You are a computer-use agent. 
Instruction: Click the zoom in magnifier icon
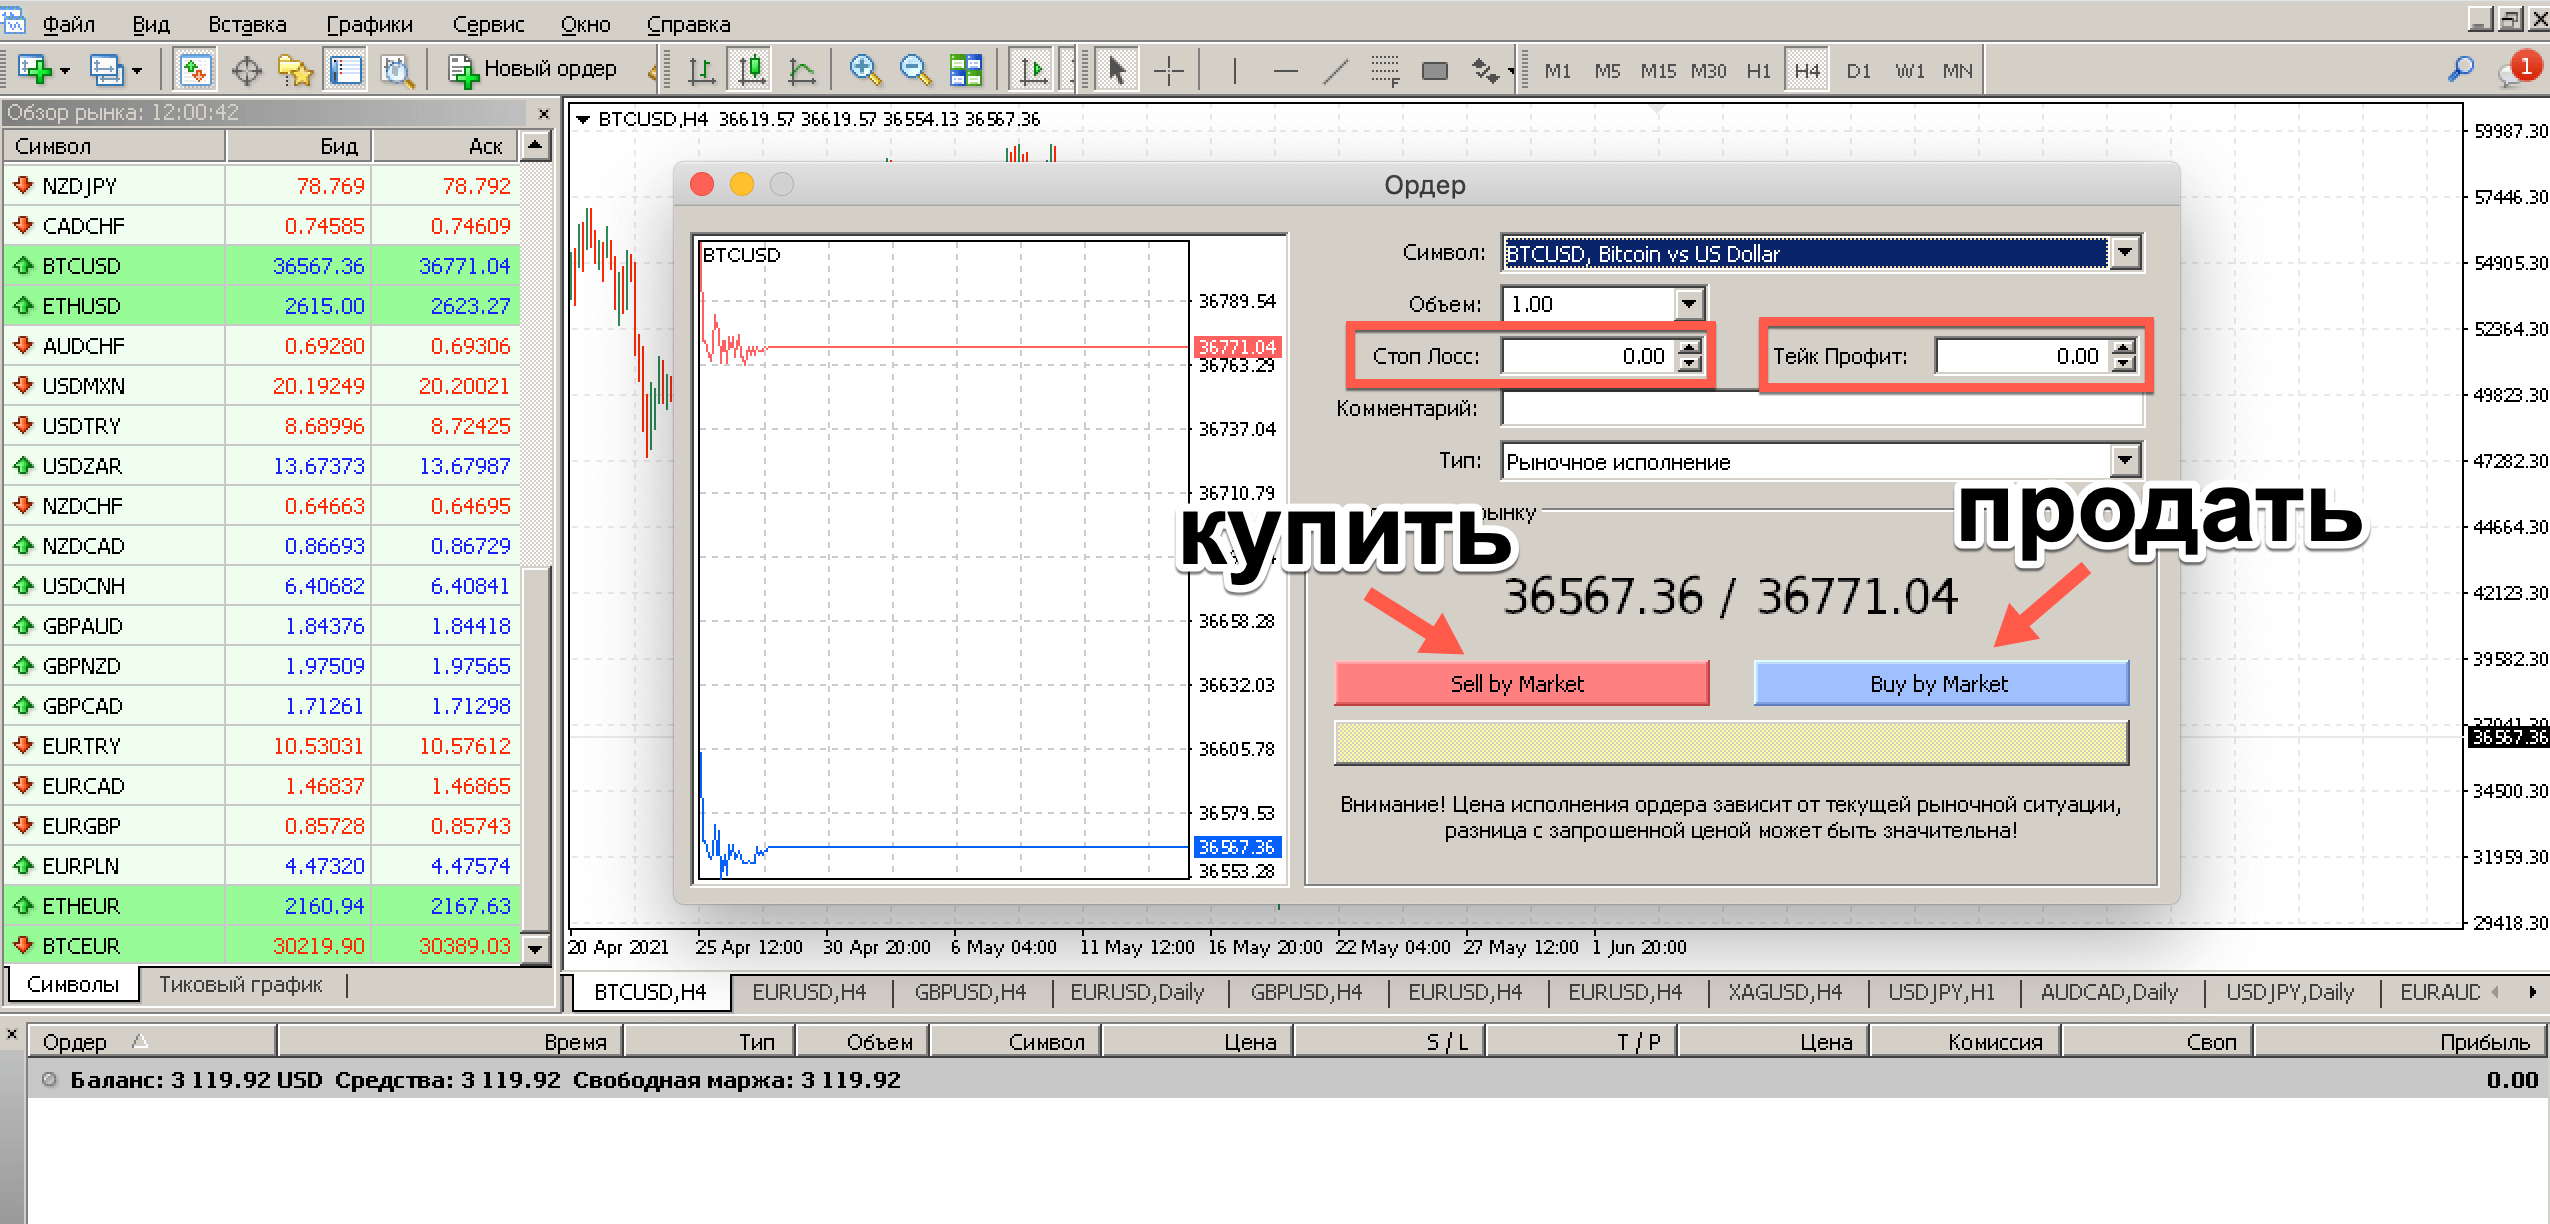[x=864, y=70]
